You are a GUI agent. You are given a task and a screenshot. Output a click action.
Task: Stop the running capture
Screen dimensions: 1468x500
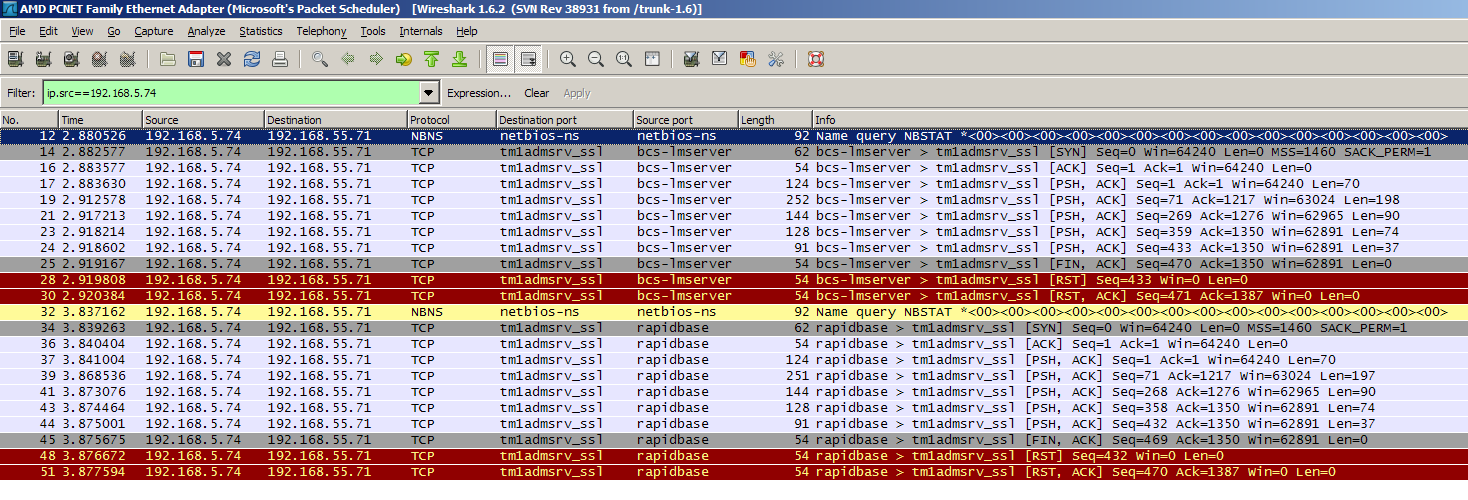point(100,59)
